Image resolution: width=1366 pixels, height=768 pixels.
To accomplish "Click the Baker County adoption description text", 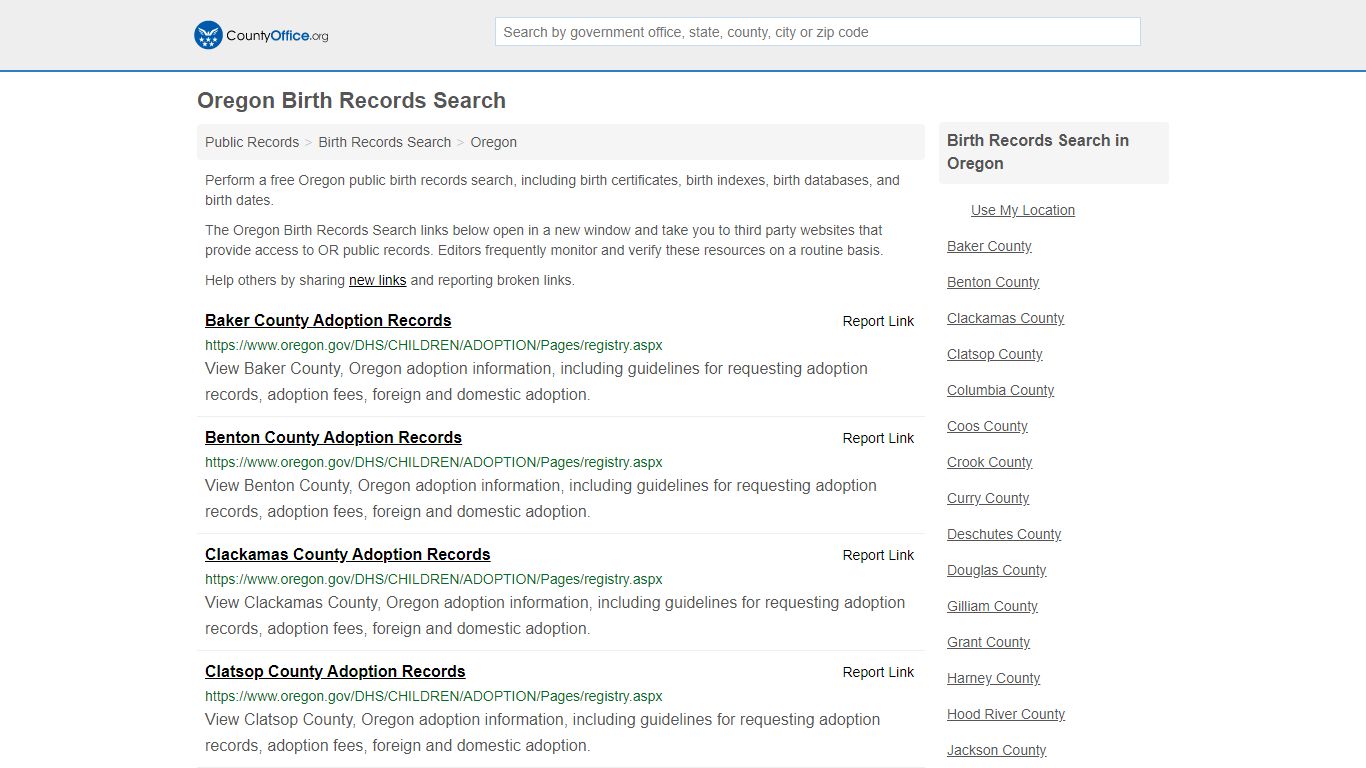I will point(536,381).
